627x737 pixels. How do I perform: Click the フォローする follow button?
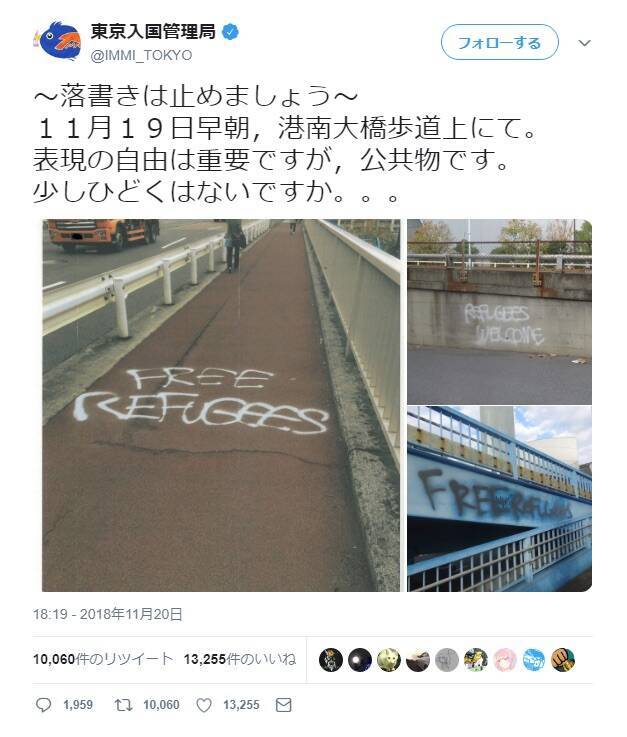tap(500, 42)
